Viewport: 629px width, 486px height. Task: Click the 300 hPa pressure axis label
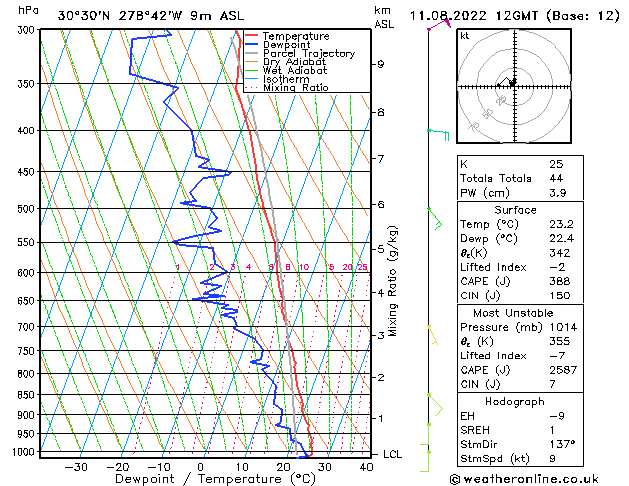(x=28, y=30)
